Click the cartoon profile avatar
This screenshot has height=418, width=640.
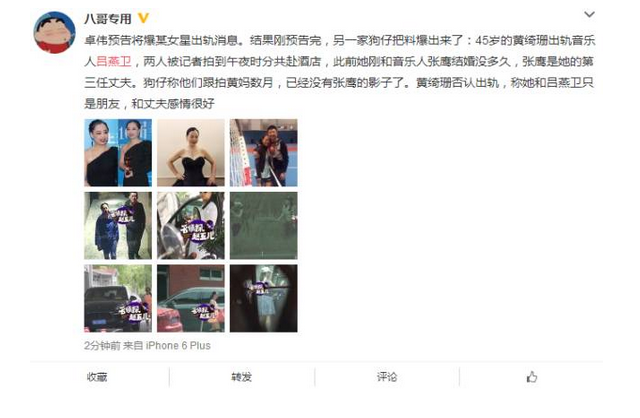[x=54, y=33]
